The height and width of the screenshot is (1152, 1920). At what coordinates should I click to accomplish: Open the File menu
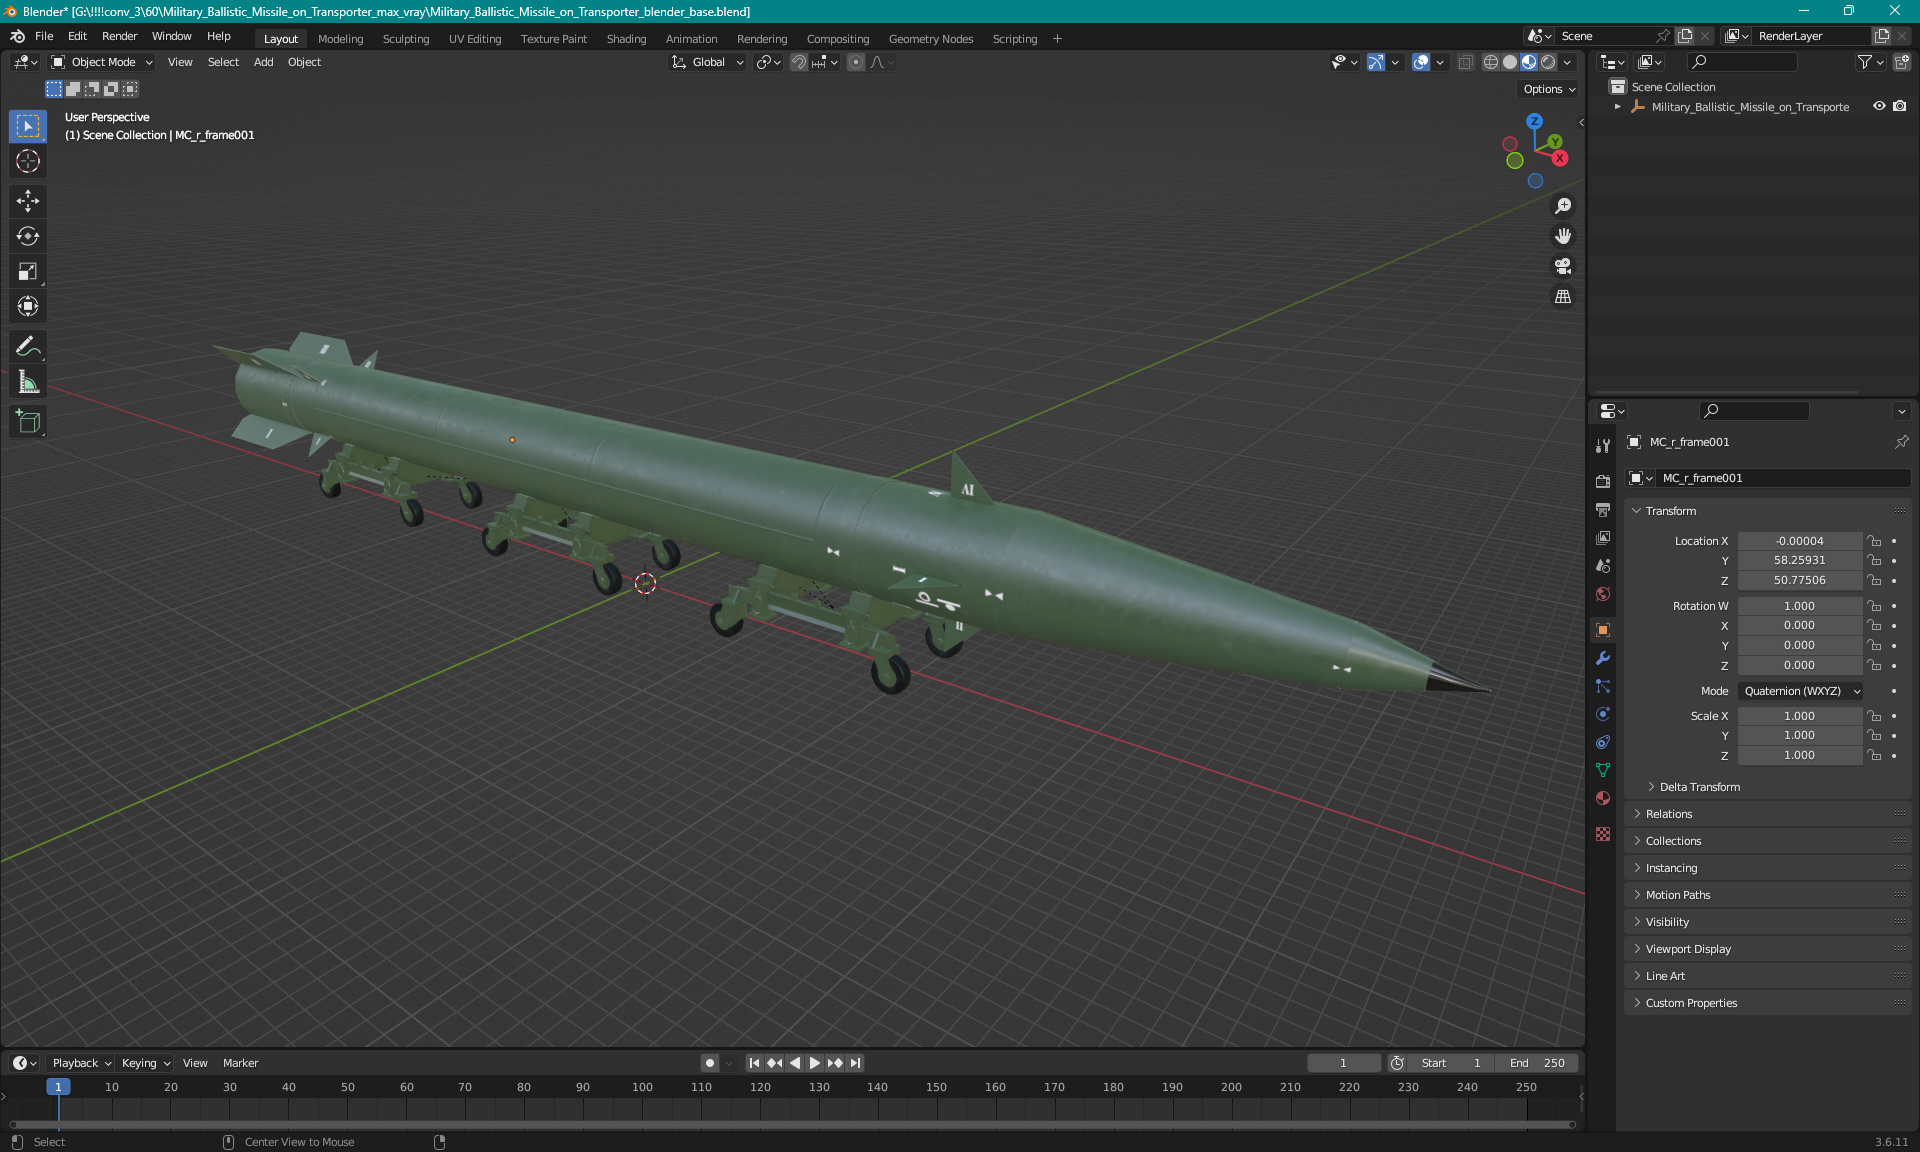(44, 36)
